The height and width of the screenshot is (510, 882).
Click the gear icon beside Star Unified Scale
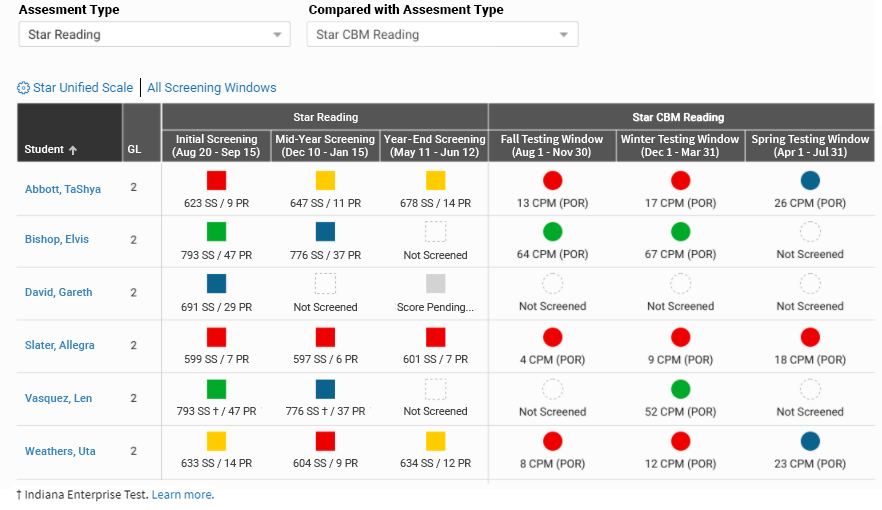(23, 88)
